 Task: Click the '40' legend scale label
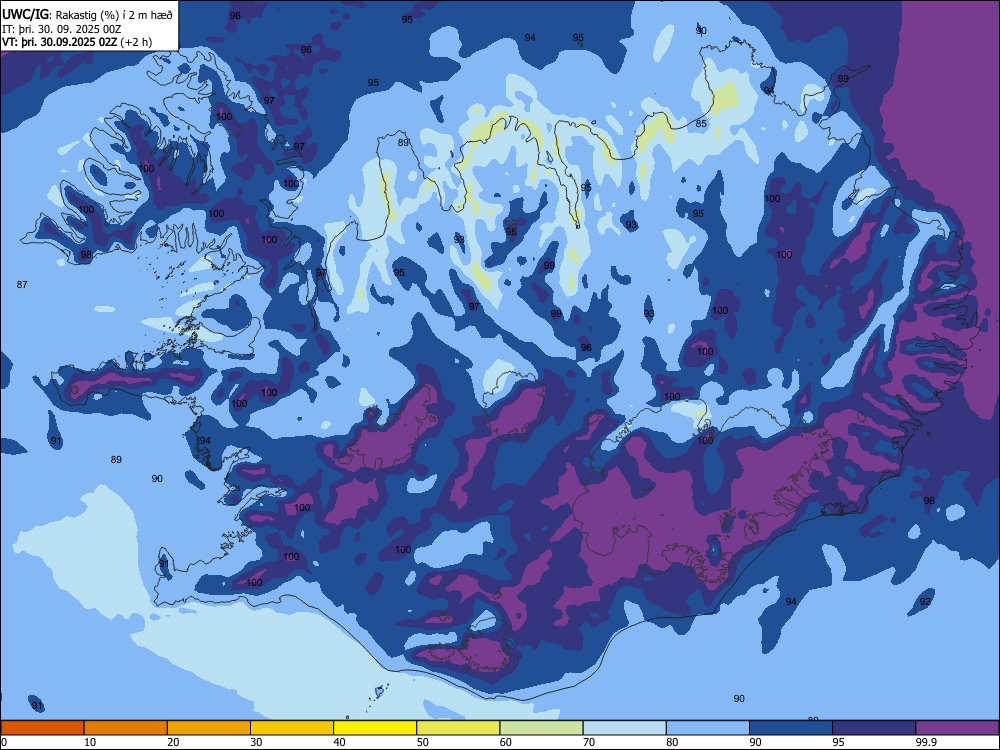[339, 742]
